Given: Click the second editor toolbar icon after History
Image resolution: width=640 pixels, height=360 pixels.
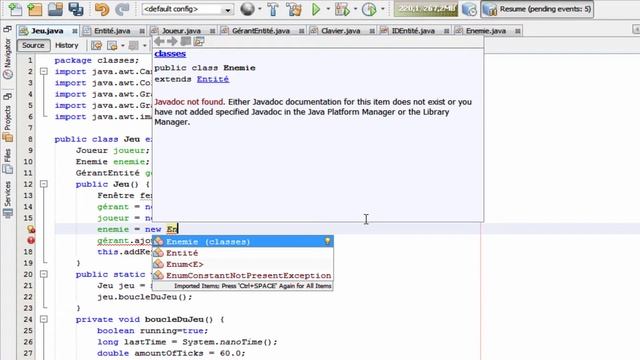Looking at the screenshot, I should (112, 45).
